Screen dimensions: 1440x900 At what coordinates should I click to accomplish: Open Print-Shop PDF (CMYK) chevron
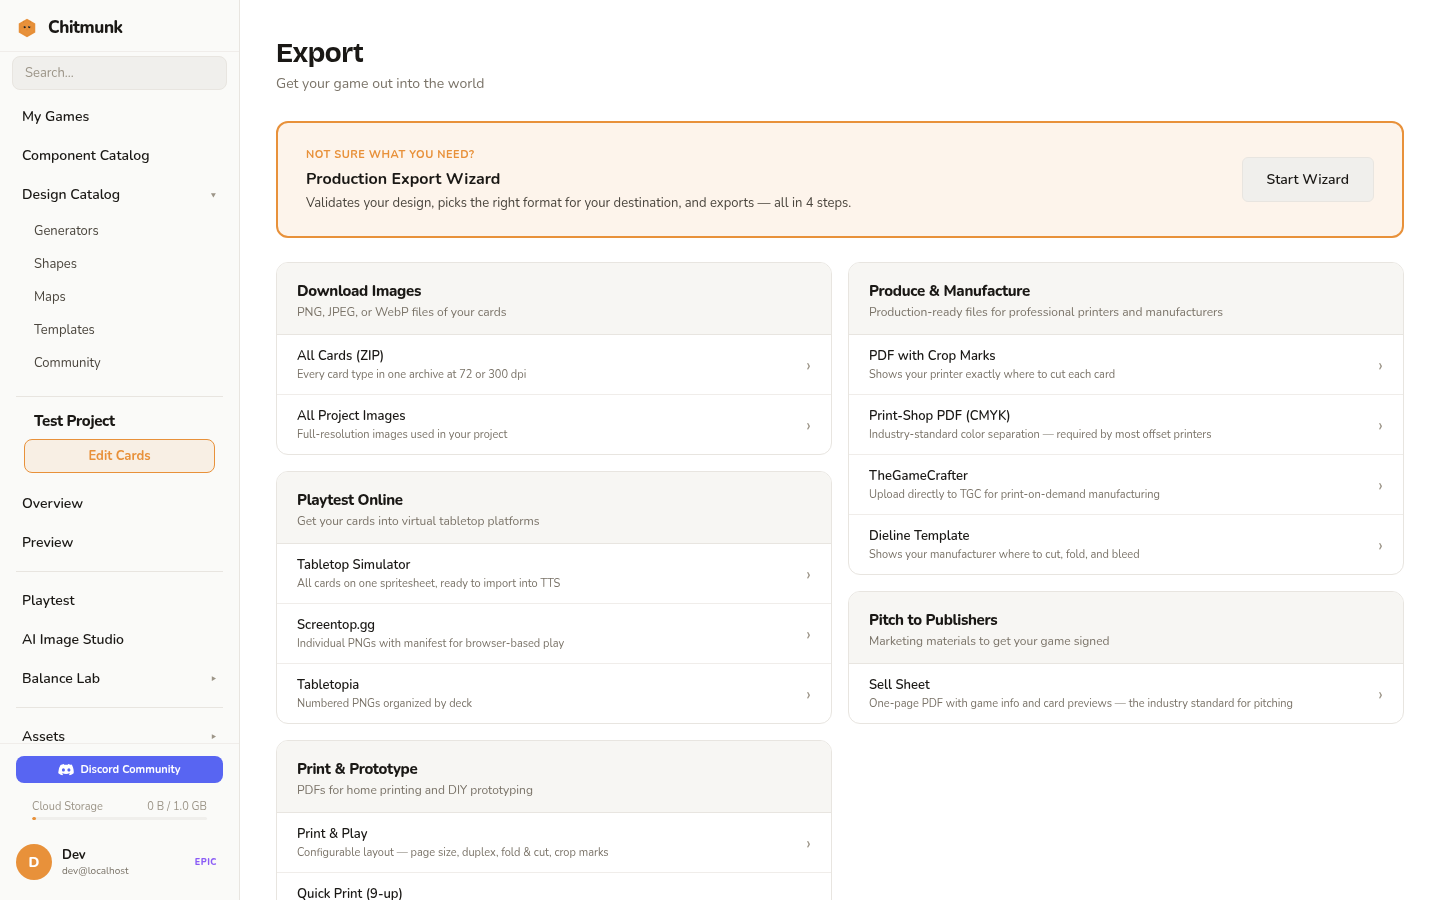(x=1380, y=426)
